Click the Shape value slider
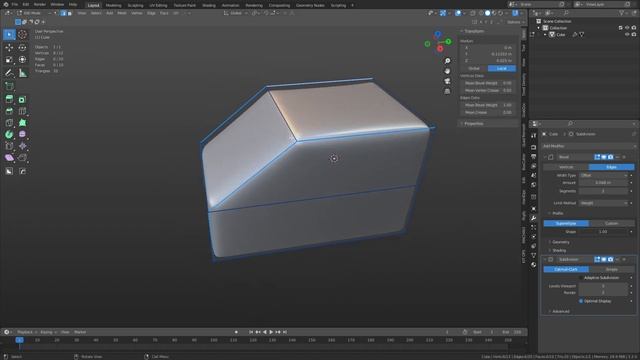This screenshot has height=360, width=640. [603, 231]
